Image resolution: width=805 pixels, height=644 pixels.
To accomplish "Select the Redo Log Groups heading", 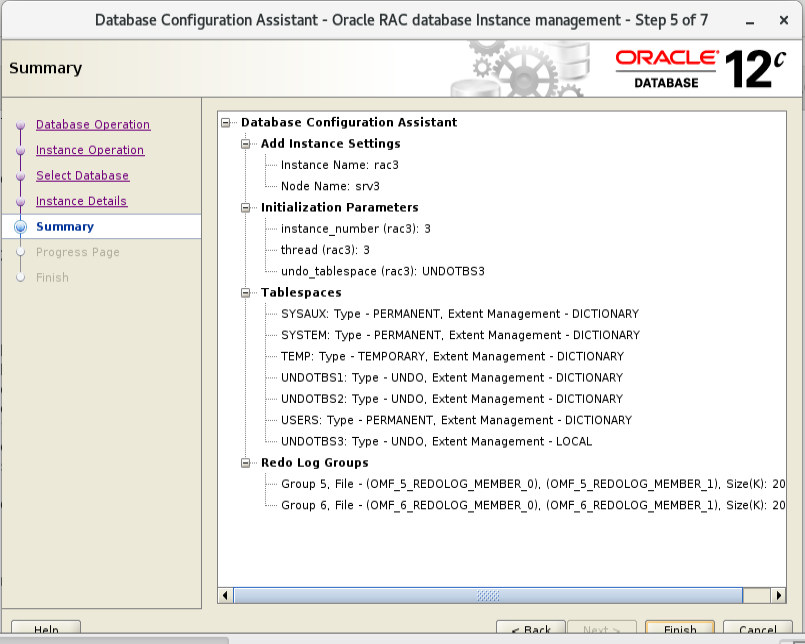I will (315, 463).
